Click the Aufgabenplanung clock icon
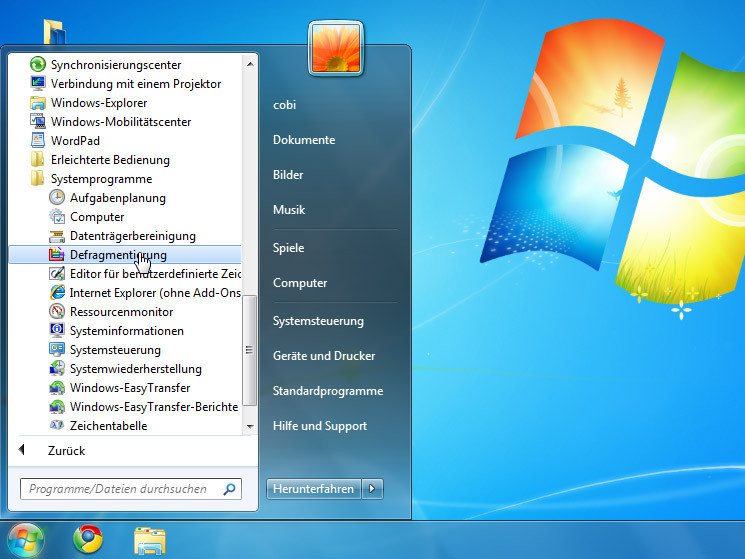The image size is (745, 559). 57,197
